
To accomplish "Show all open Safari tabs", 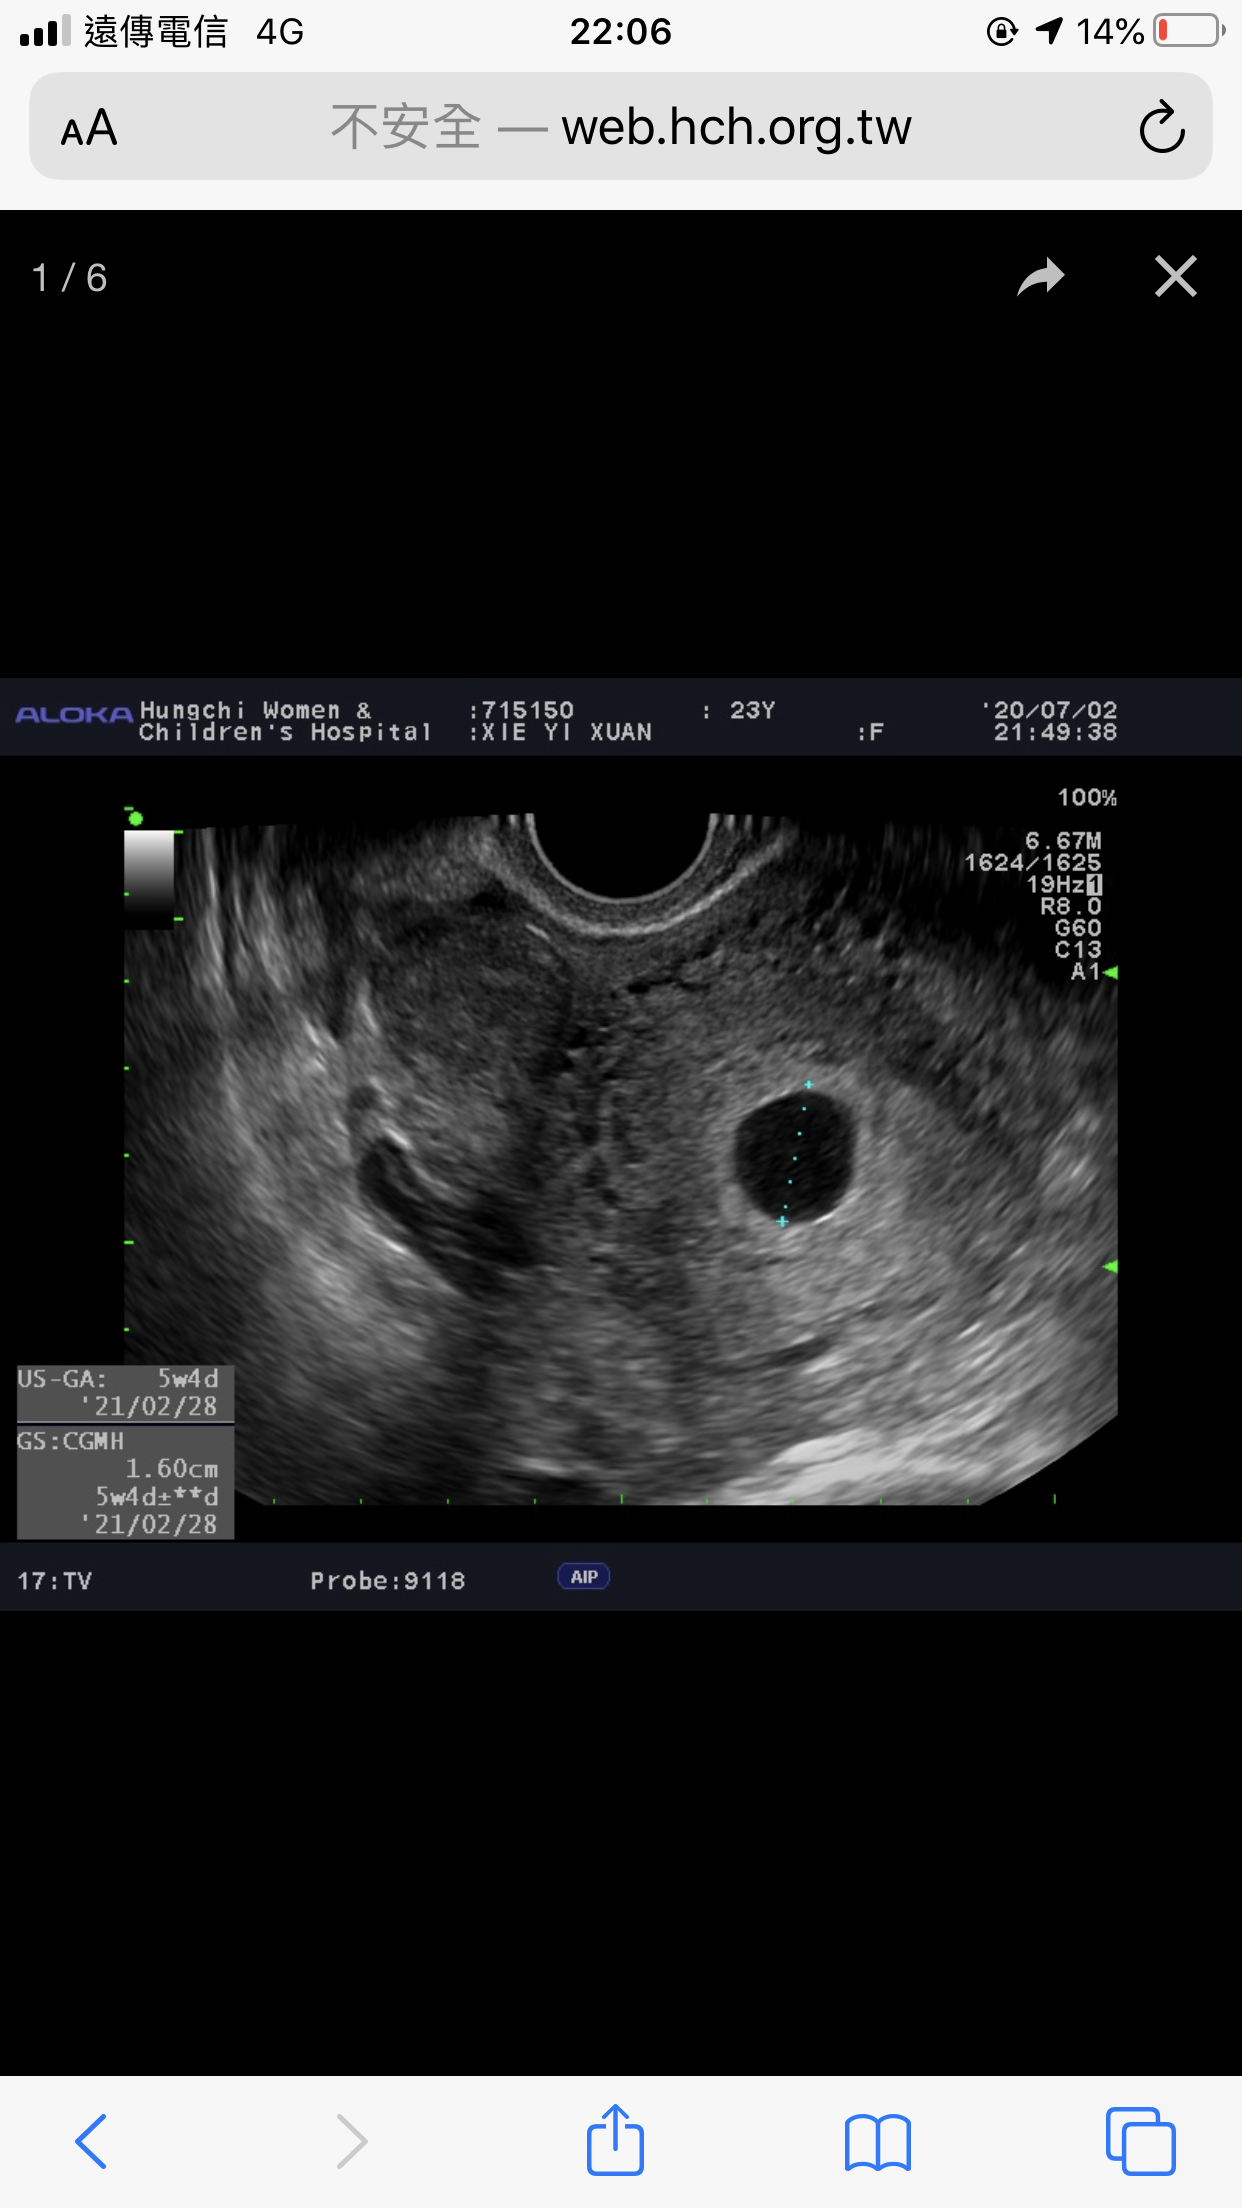I will [1140, 2141].
